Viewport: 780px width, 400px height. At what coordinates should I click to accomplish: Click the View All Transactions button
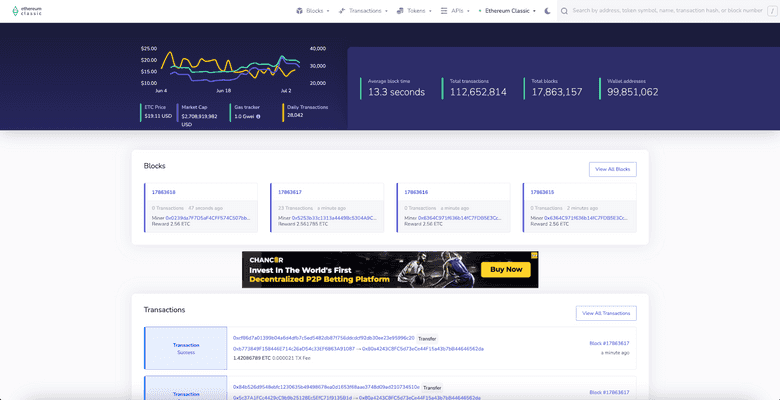click(606, 313)
